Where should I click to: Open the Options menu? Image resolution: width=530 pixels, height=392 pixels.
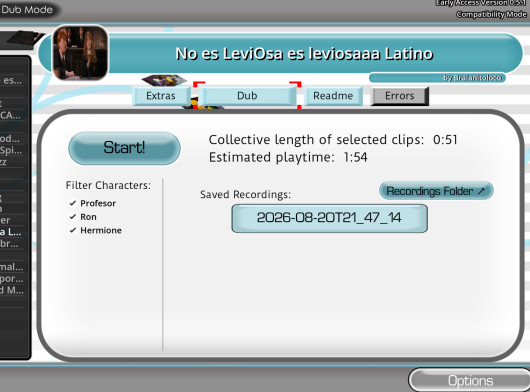[x=470, y=381]
